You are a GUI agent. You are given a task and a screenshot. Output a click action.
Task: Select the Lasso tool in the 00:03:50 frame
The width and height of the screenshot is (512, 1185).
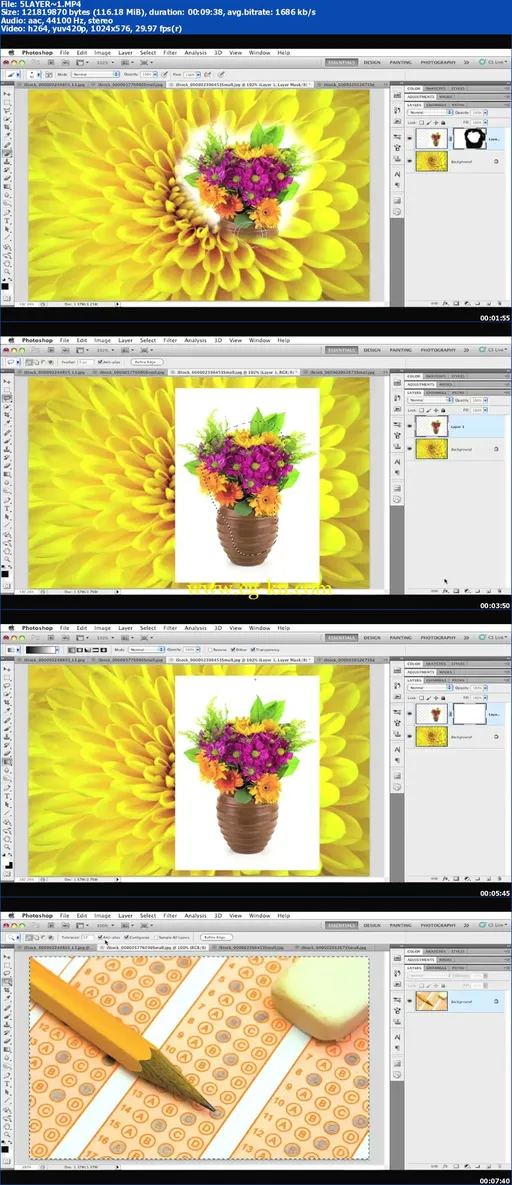[x=7, y=398]
